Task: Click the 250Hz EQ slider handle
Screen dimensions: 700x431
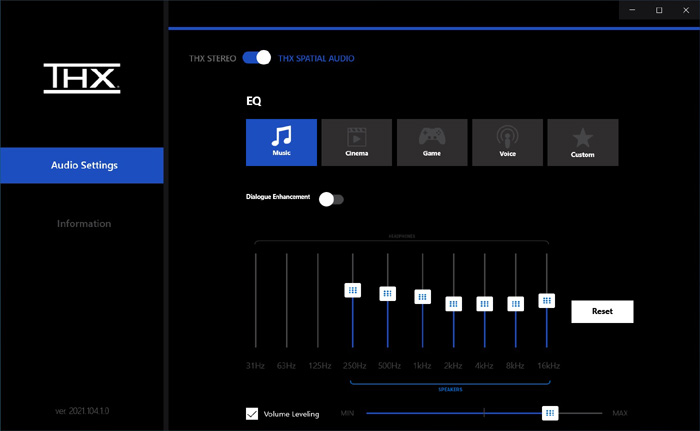Action: (x=352, y=290)
